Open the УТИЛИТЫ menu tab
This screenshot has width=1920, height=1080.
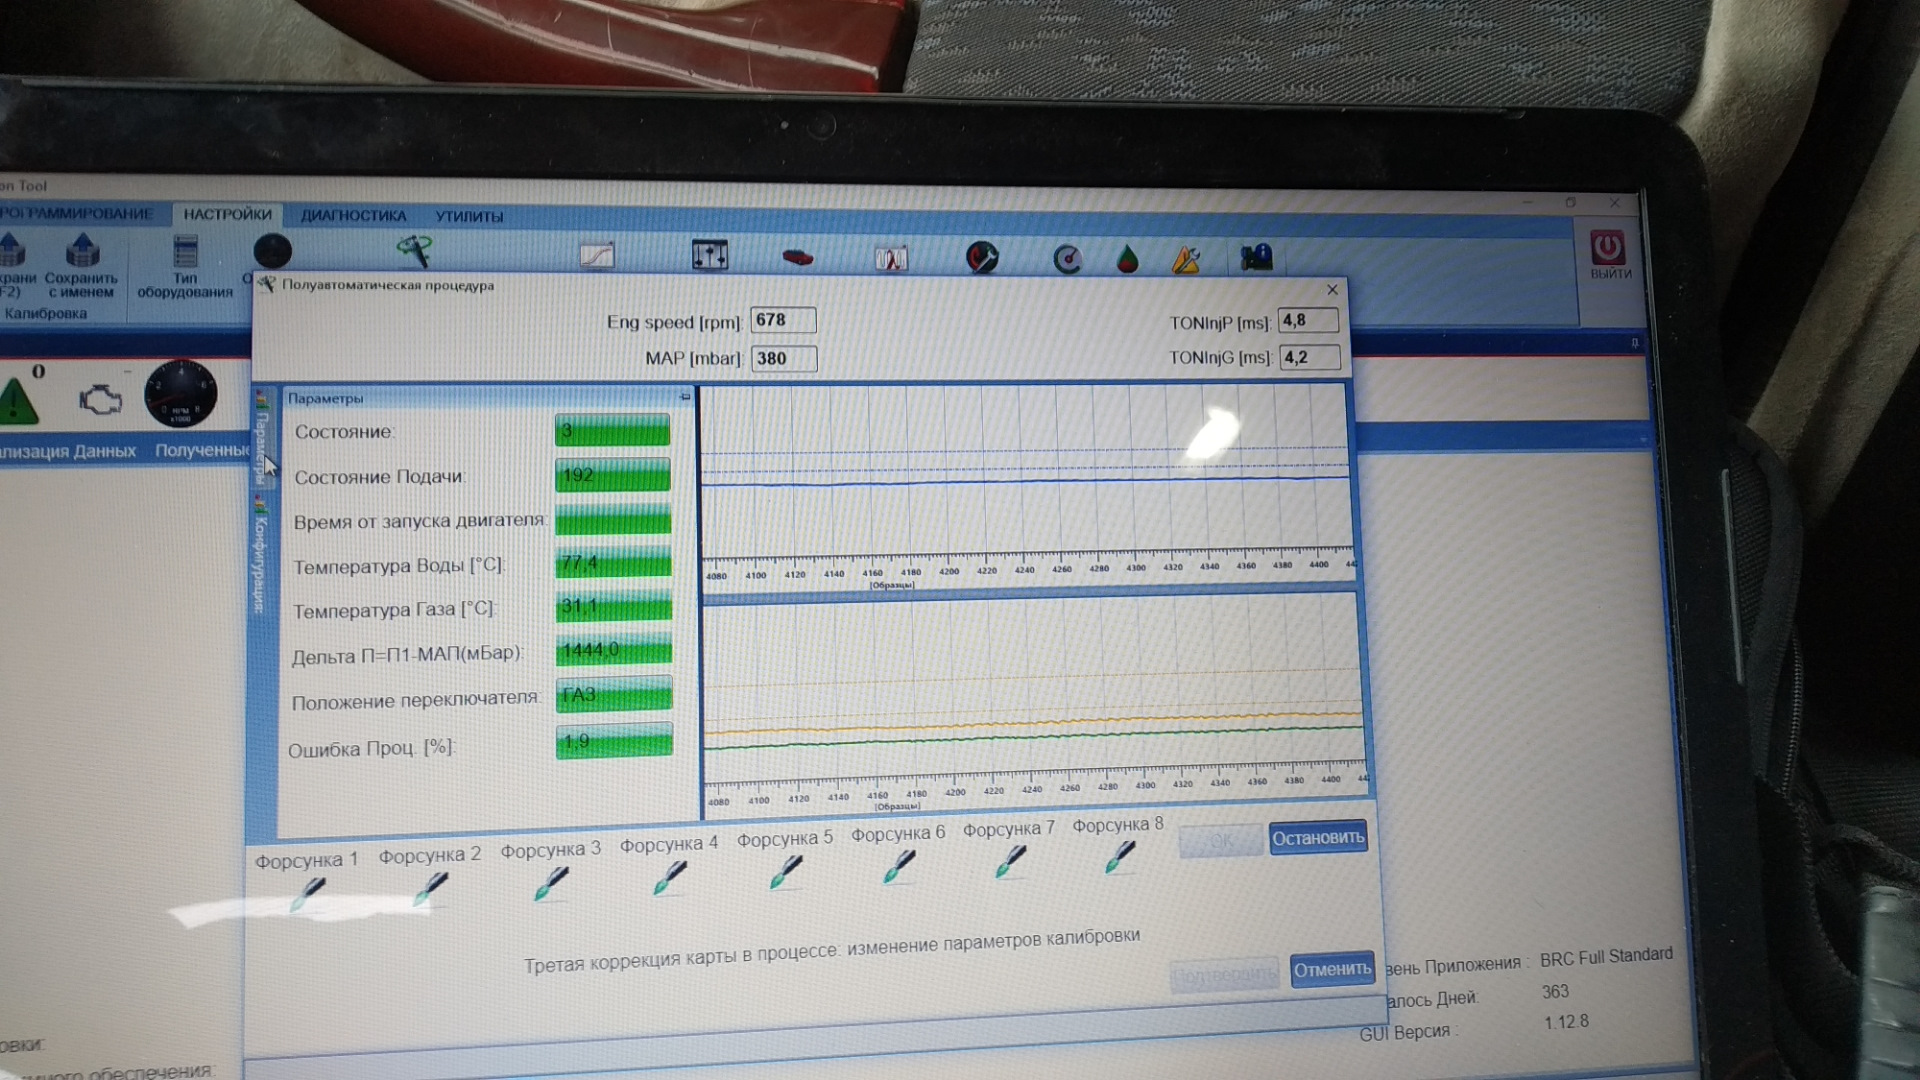469,216
